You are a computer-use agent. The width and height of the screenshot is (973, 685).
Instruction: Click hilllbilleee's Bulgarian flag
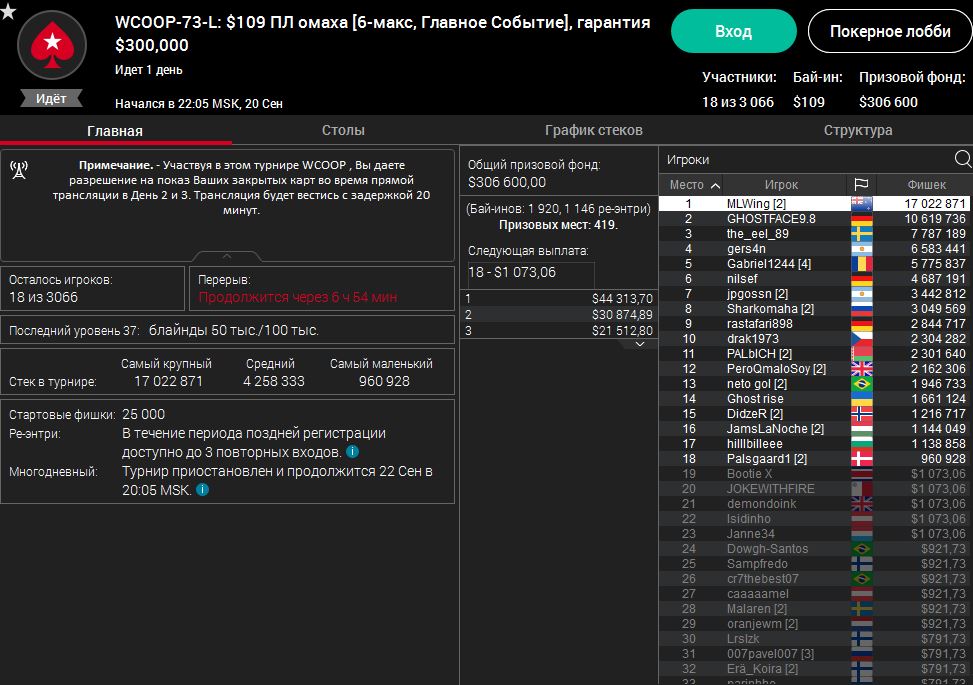pos(861,444)
